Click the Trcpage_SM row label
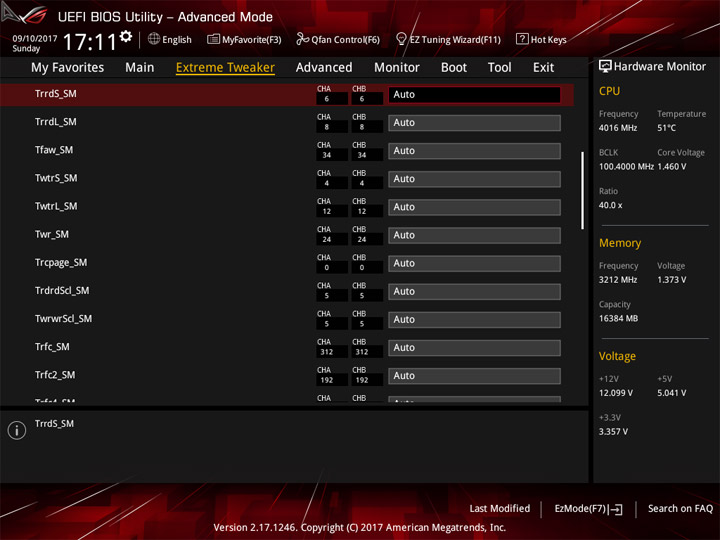Screen dimensions: 720x540 pos(61,263)
